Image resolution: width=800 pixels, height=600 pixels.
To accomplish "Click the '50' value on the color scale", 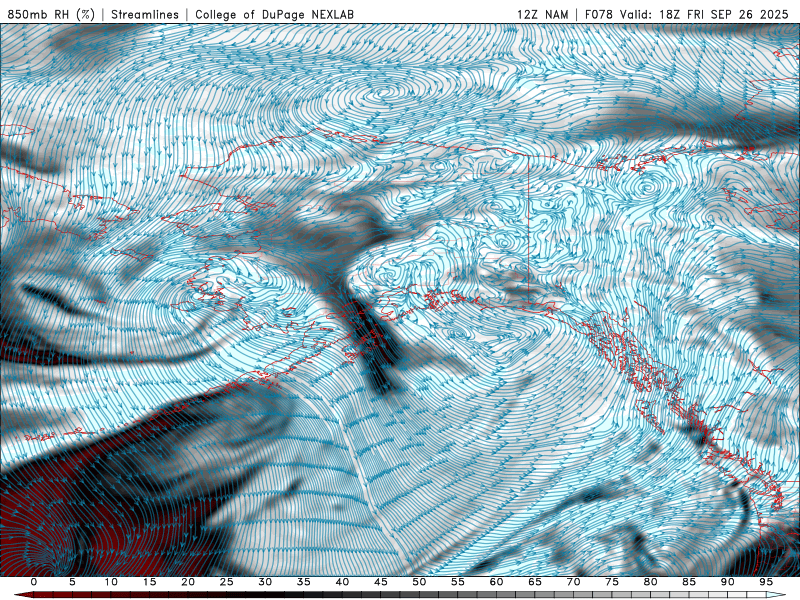I will coord(419,582).
